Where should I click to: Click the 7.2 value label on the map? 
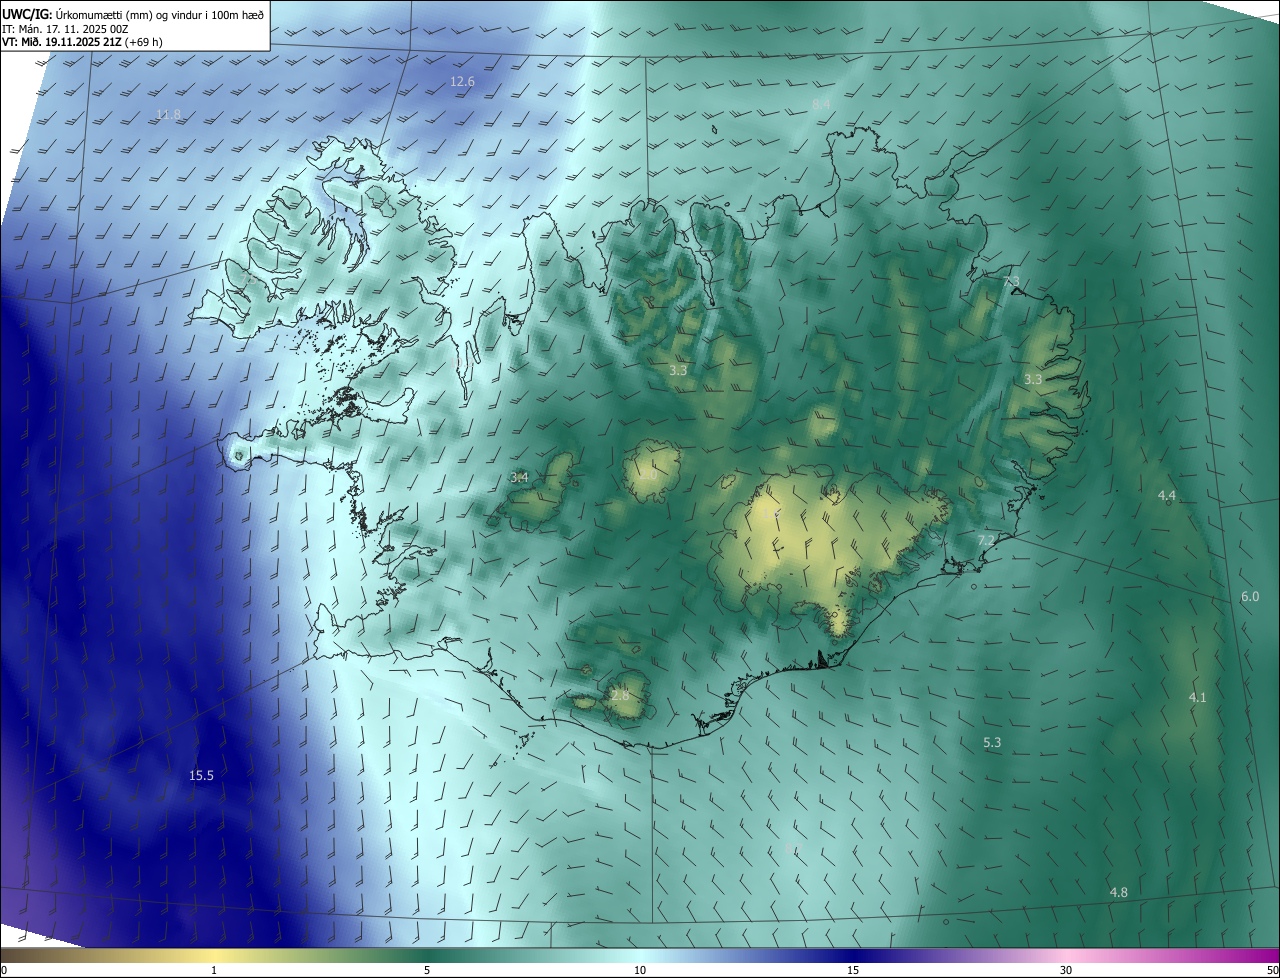pos(986,540)
